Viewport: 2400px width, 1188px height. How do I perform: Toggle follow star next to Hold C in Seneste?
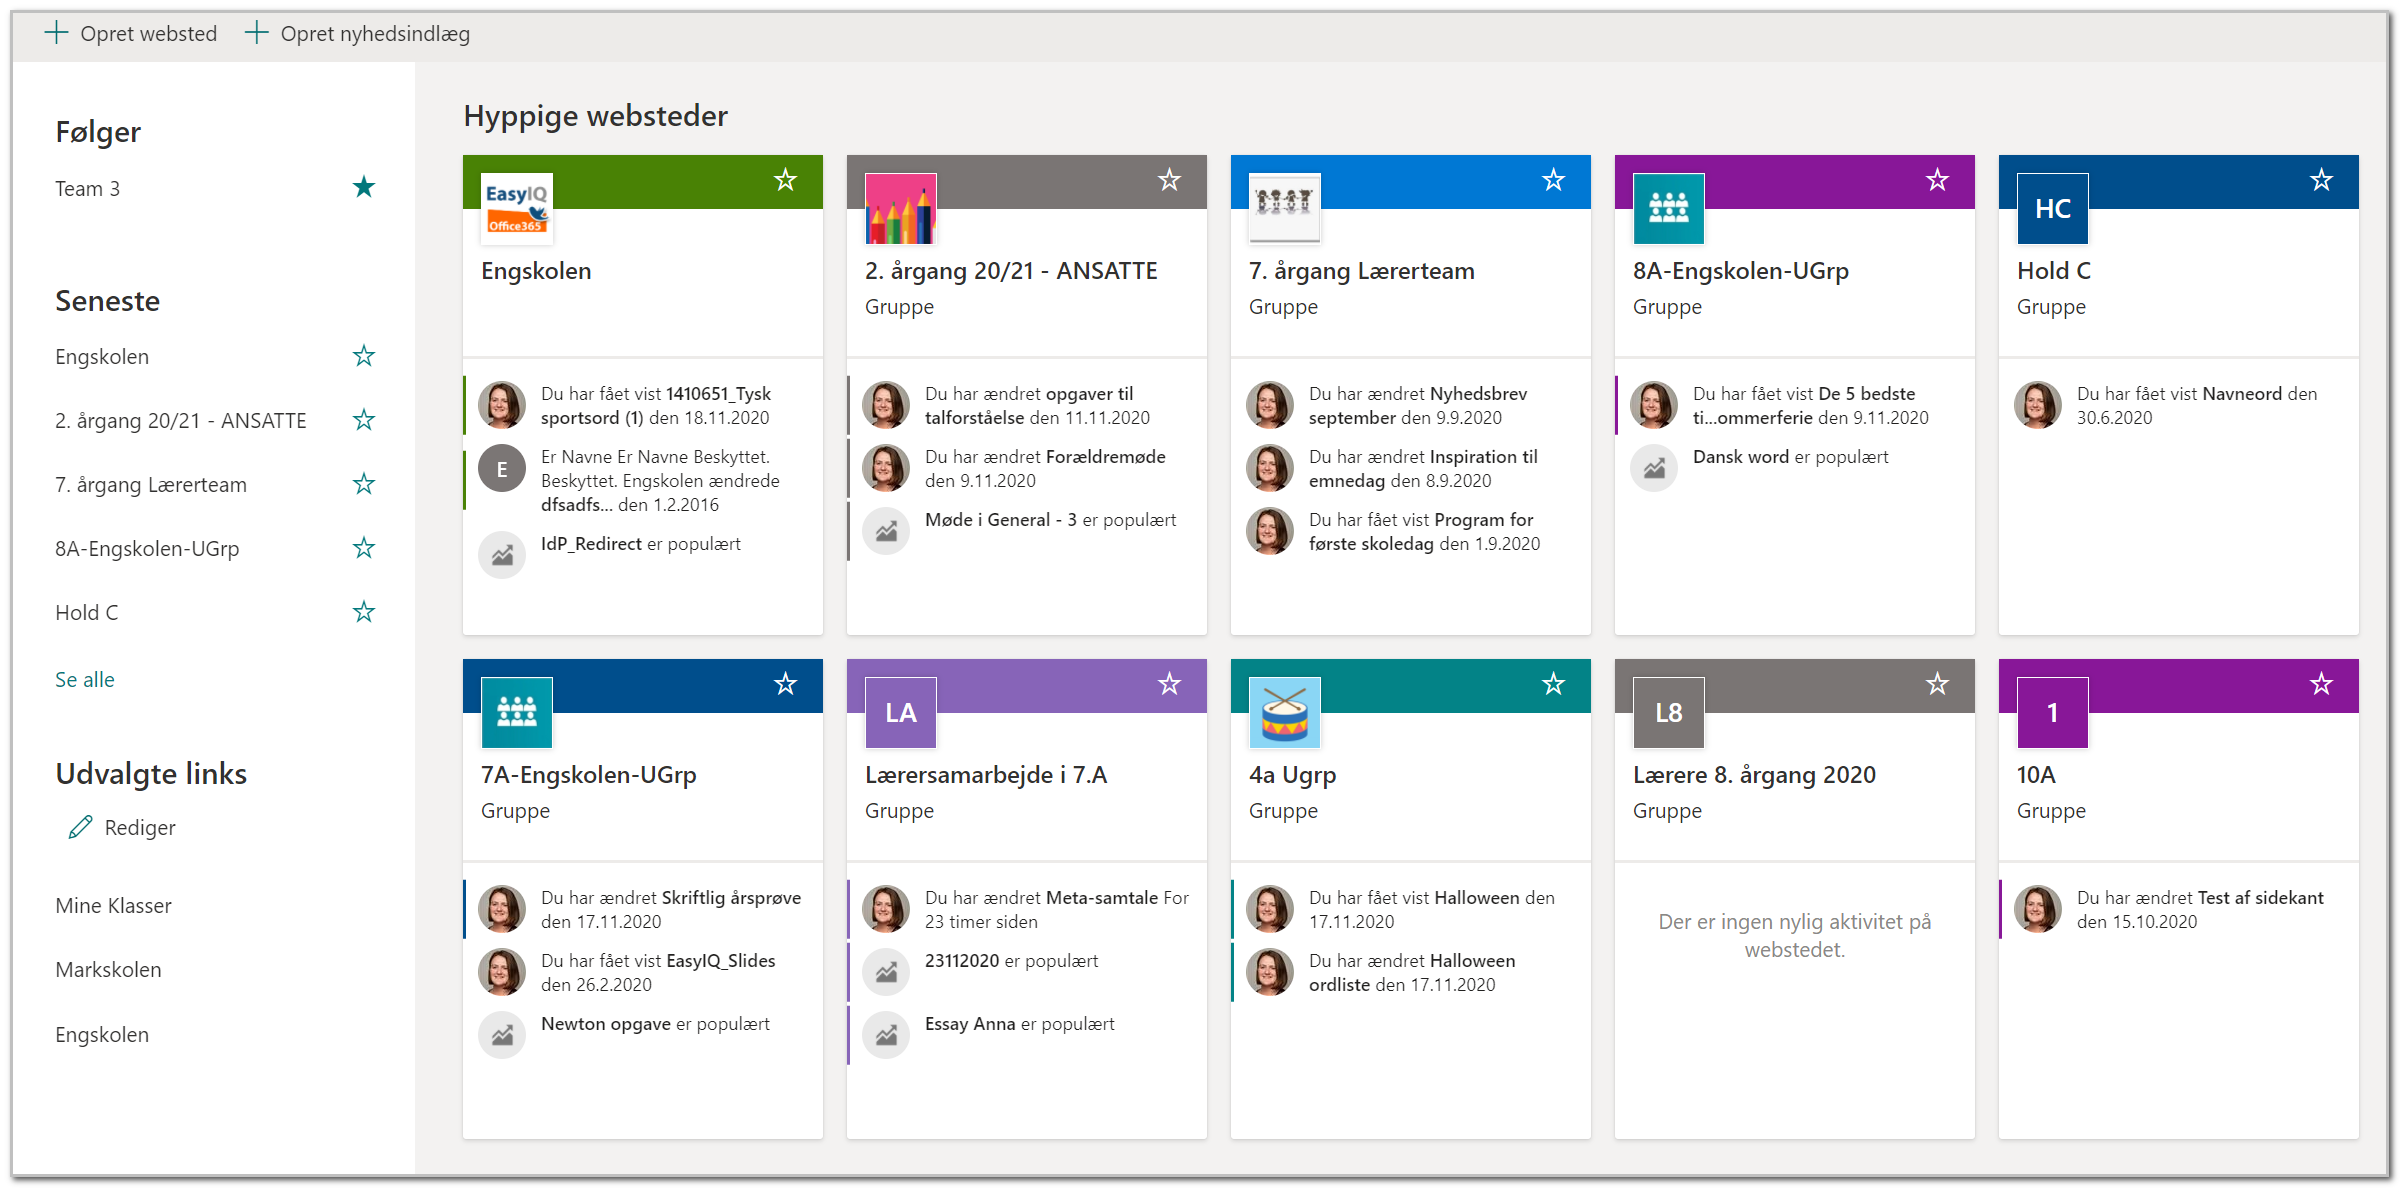364,612
